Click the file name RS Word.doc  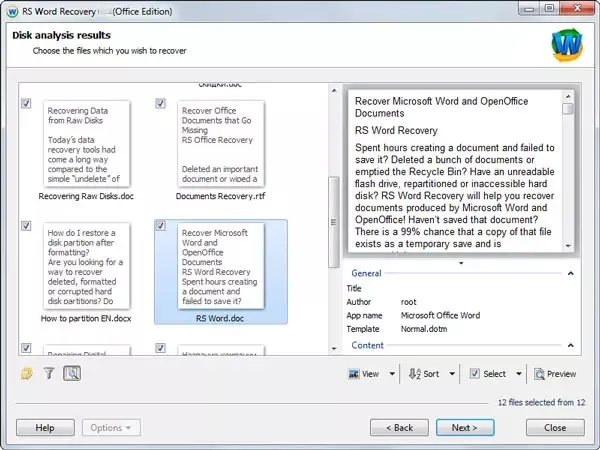220,318
